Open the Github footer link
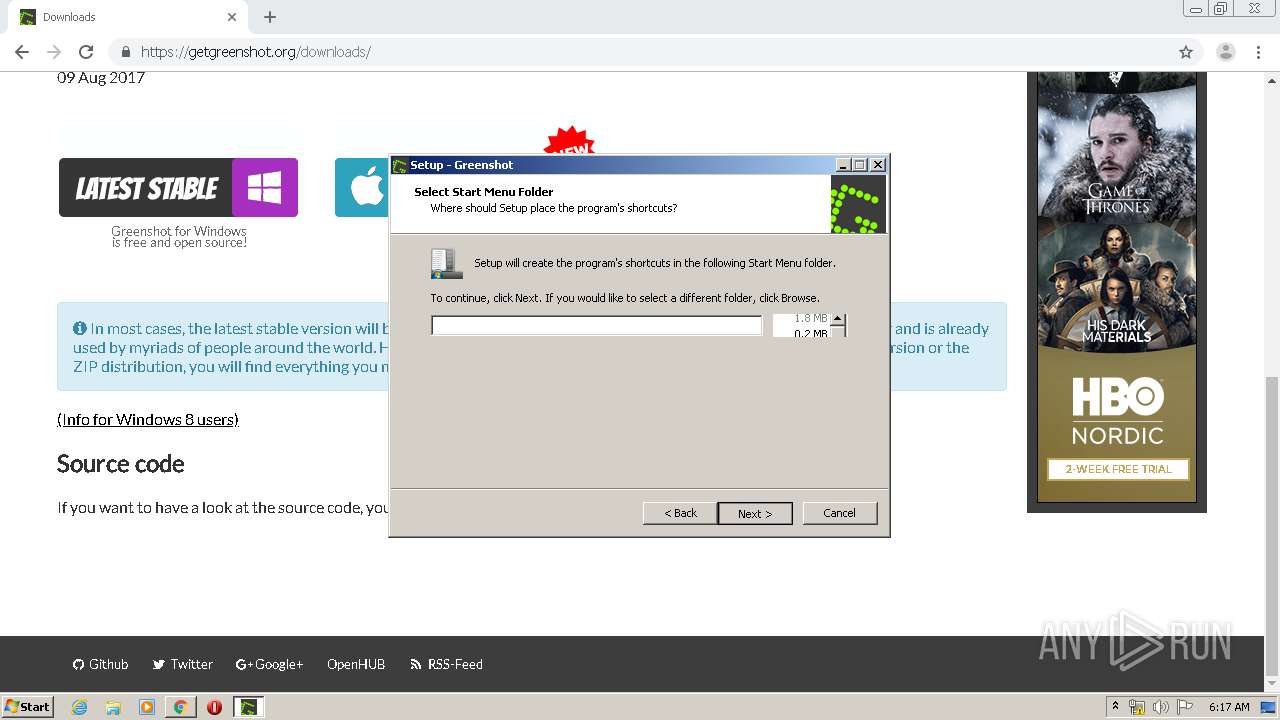Screen dimensions: 1280x720 (x=100, y=664)
